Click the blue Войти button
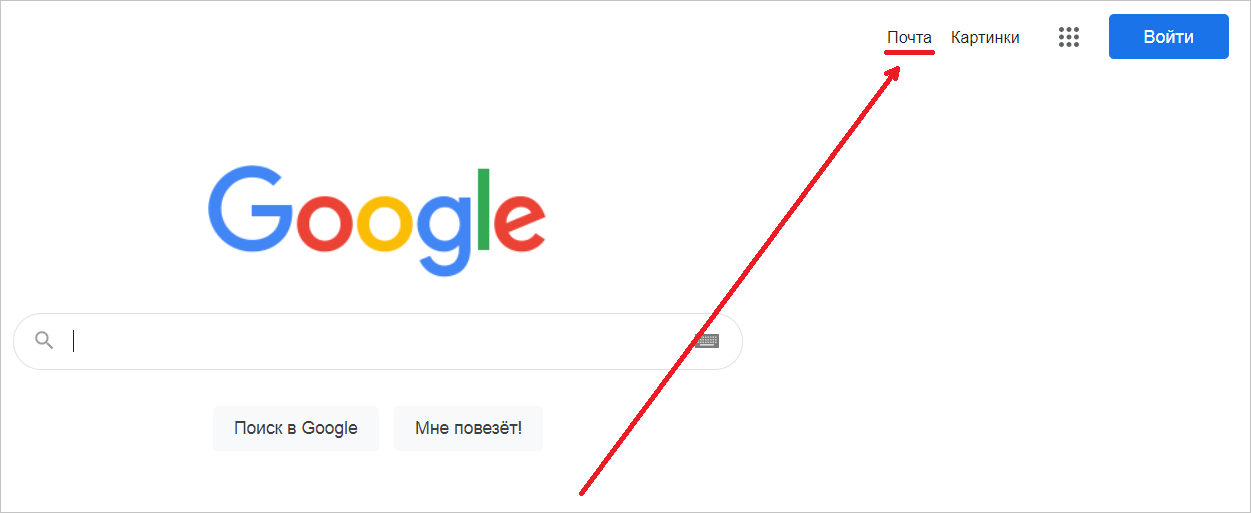The height and width of the screenshot is (513, 1251). point(1168,37)
